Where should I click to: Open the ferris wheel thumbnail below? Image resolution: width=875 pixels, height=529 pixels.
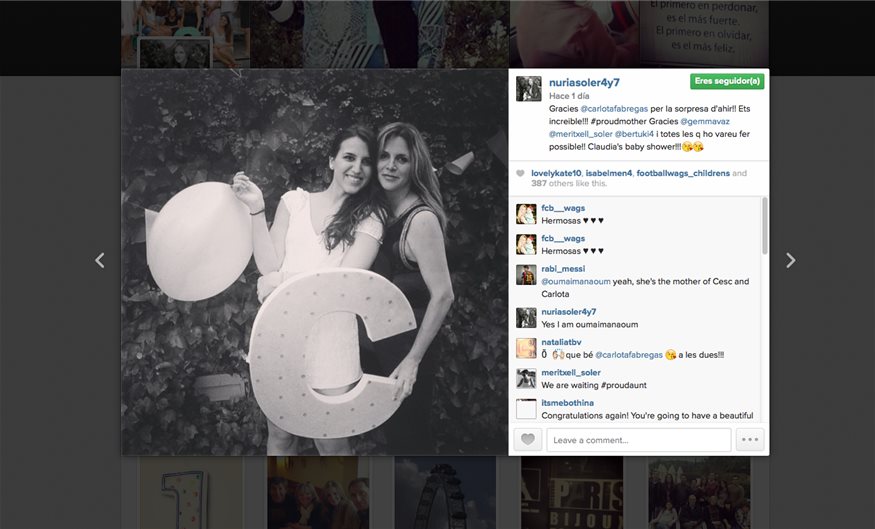pyautogui.click(x=432, y=493)
